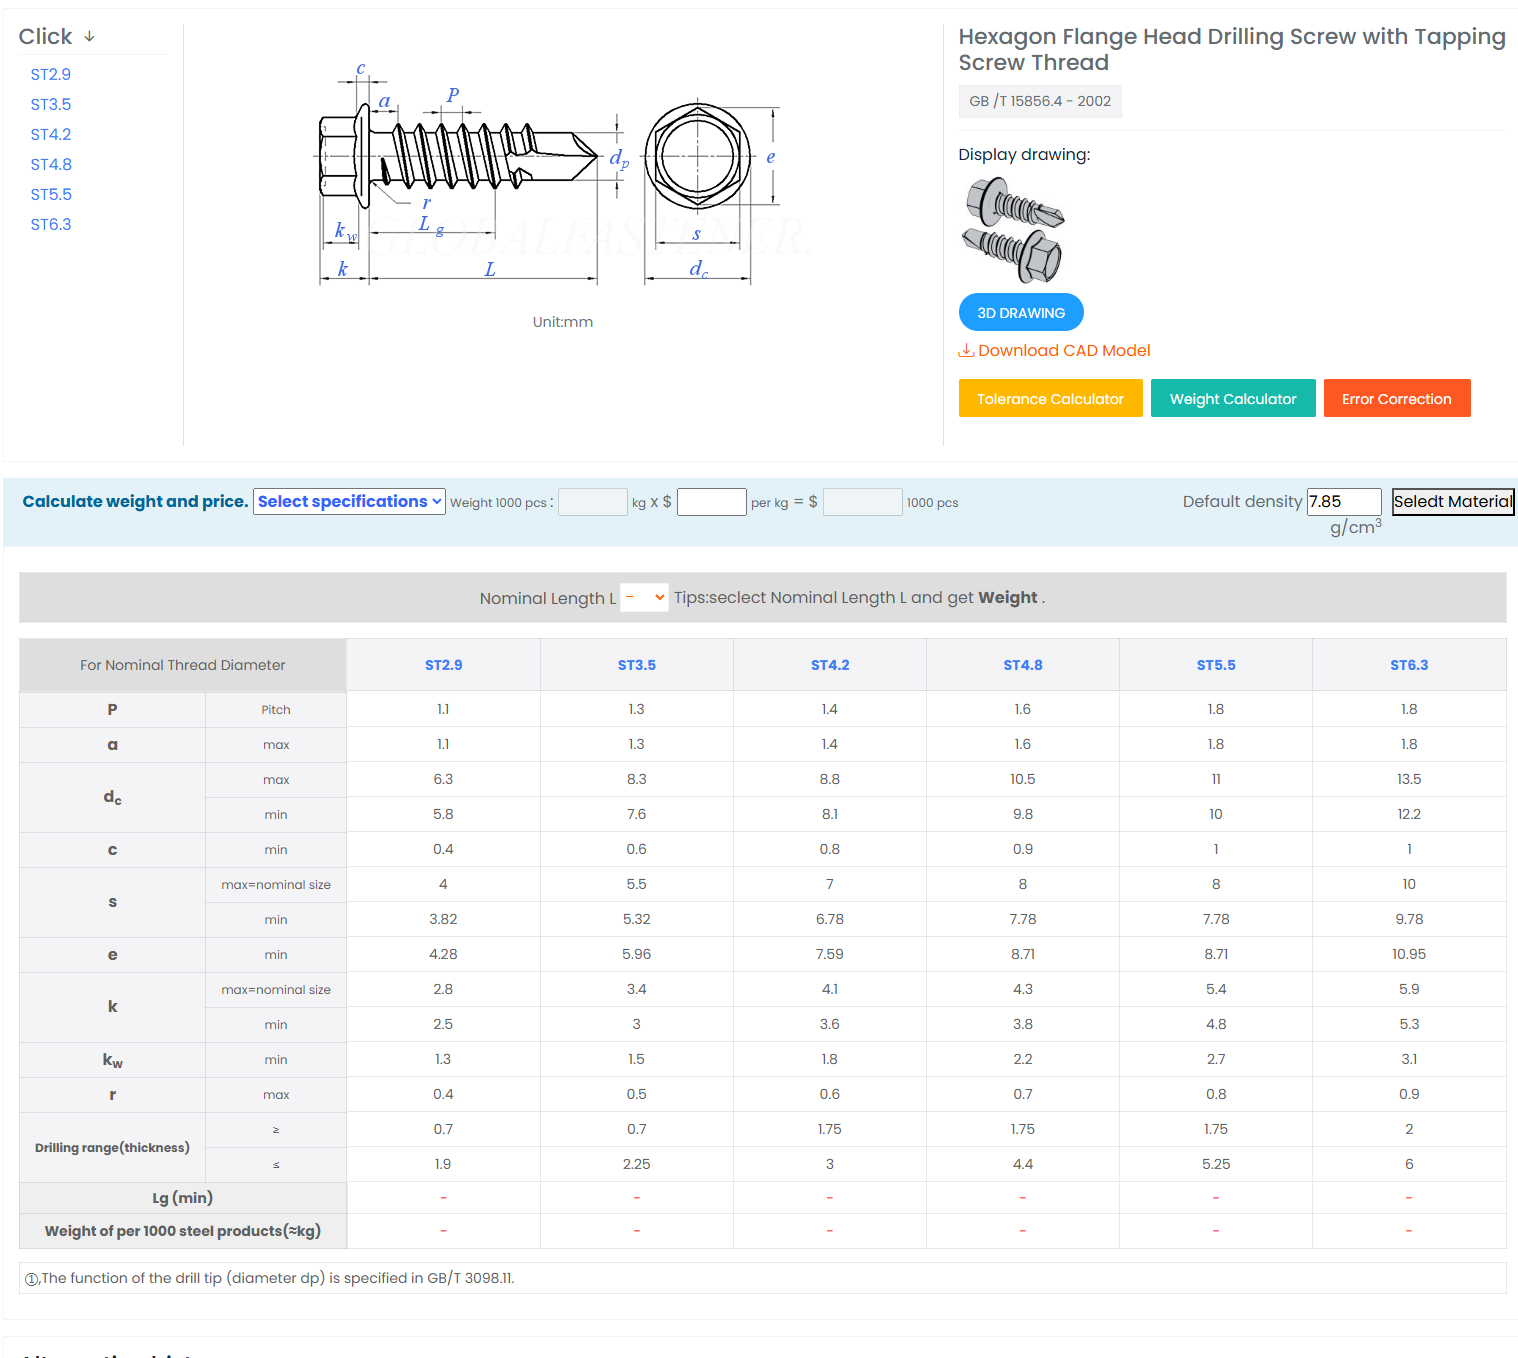Click the 'Tips:seclect Nominal Length L' hint text
Image resolution: width=1518 pixels, height=1358 pixels.
pos(859,597)
